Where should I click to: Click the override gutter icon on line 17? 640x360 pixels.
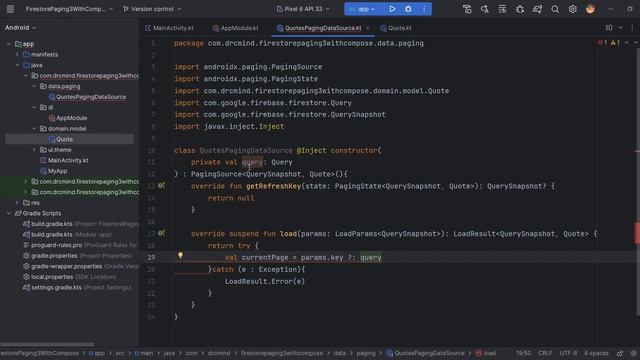coord(161,233)
